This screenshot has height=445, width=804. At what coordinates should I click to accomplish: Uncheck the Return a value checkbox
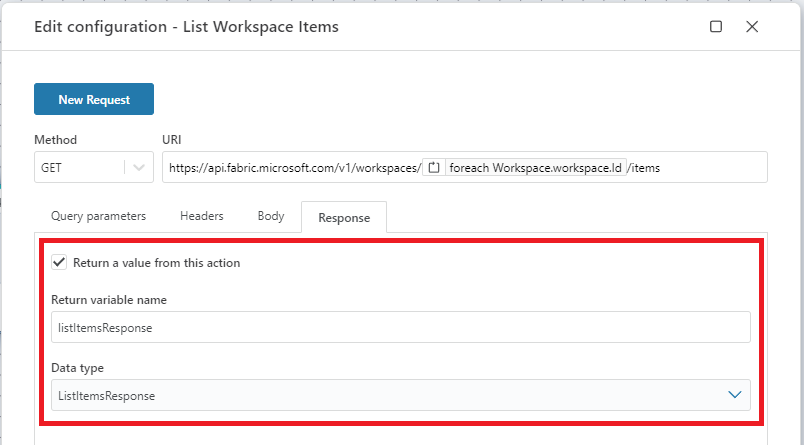(x=59, y=263)
